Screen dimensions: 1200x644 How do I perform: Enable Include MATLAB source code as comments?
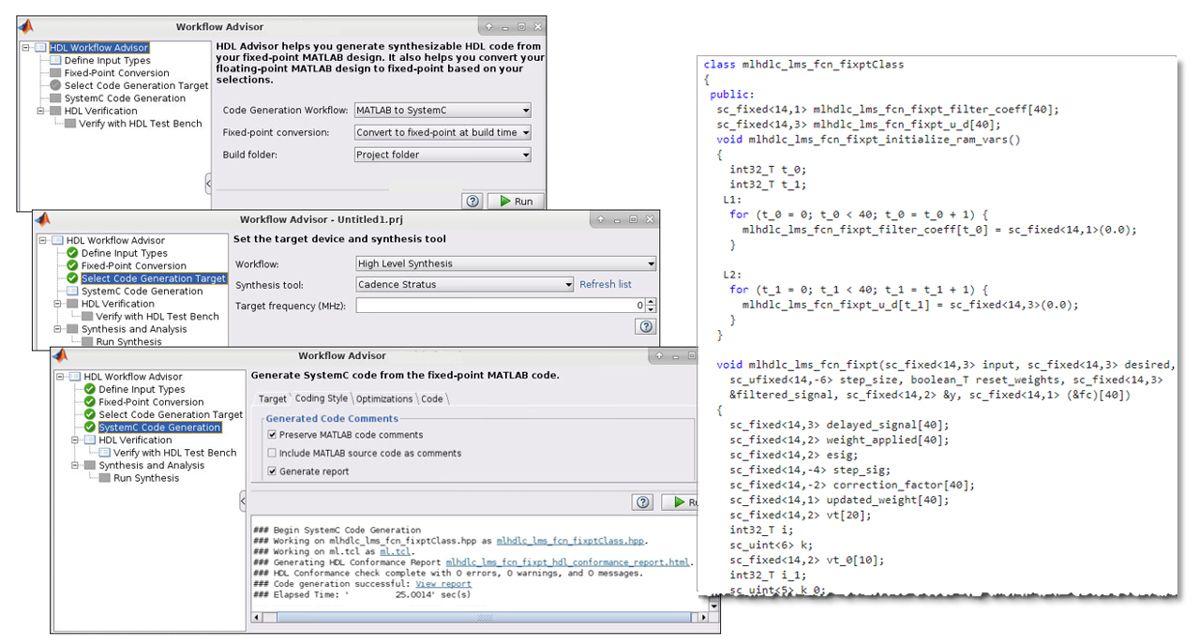tap(272, 453)
